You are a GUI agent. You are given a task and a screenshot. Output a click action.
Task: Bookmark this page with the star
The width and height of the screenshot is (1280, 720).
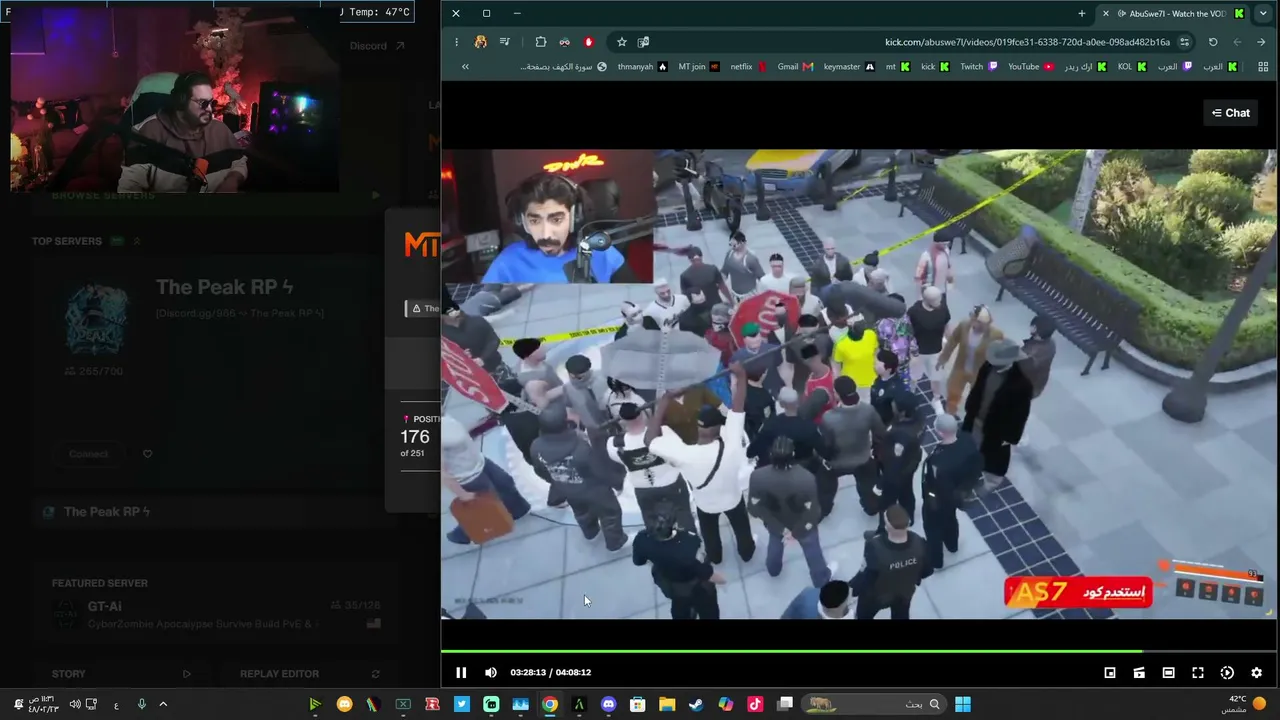tap(621, 42)
